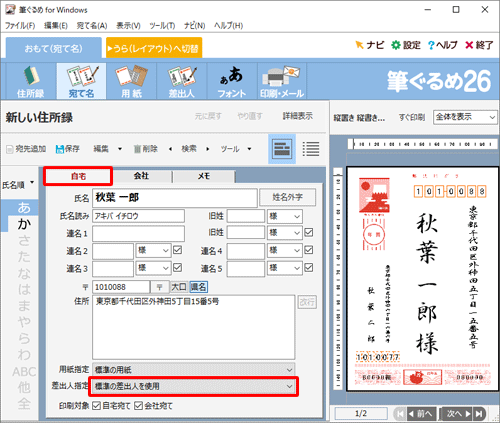Open 連名2 honorific 様 dropdown
Screen dimensions: 500x423
(x=153, y=250)
